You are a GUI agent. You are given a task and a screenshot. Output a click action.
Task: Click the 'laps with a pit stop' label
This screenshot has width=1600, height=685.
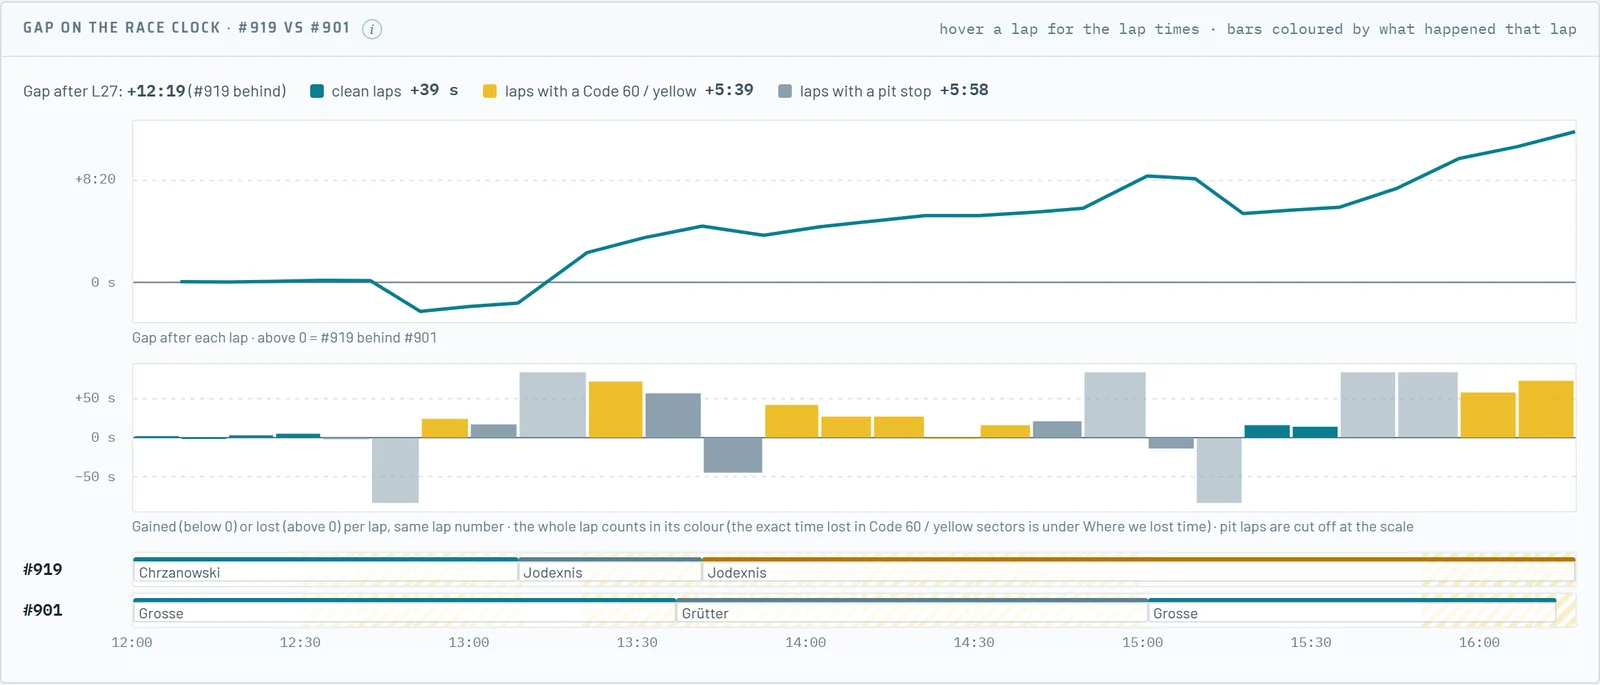tap(865, 91)
